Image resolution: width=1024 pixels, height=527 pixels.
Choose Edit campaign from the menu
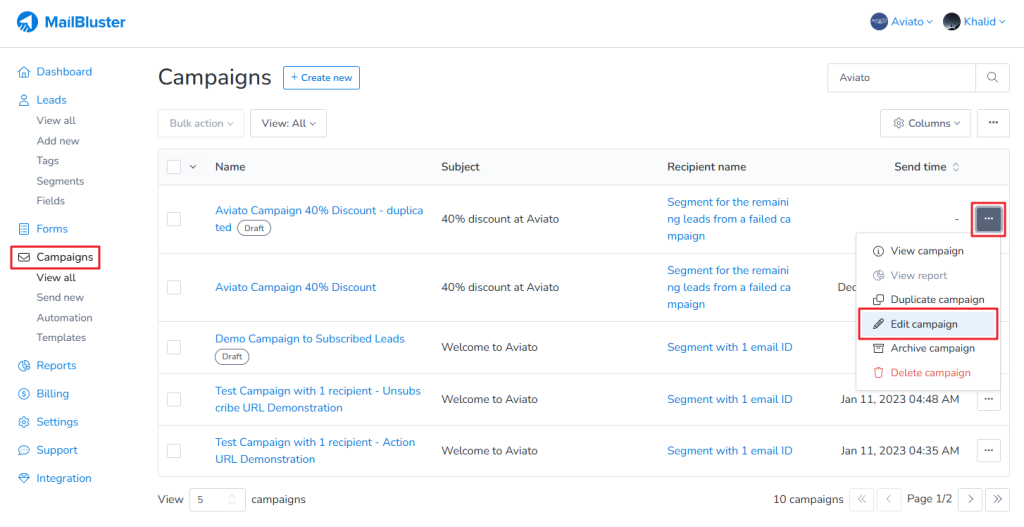tap(924, 324)
